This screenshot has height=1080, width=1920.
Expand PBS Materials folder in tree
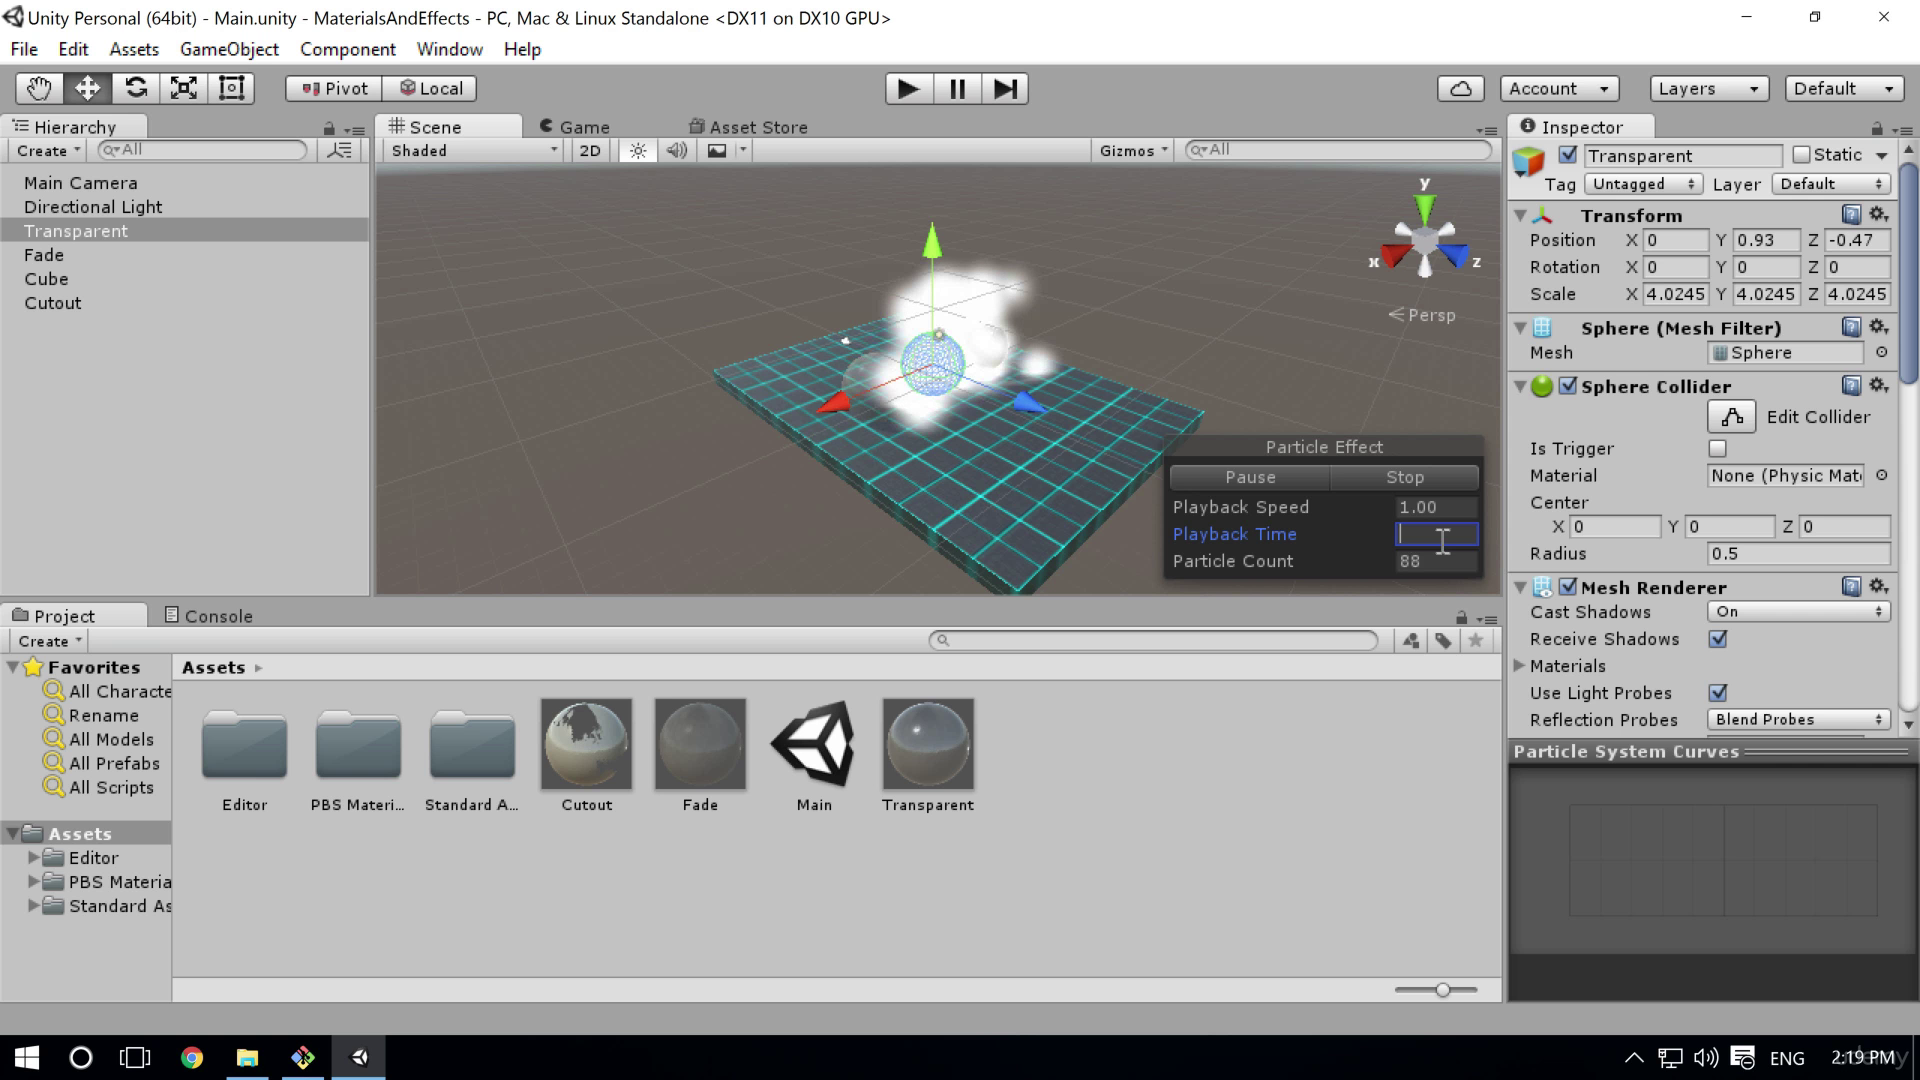coord(33,881)
